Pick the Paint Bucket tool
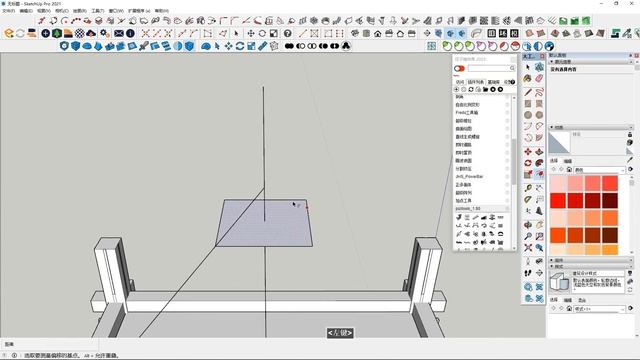The height and width of the screenshot is (360, 640). [528, 78]
